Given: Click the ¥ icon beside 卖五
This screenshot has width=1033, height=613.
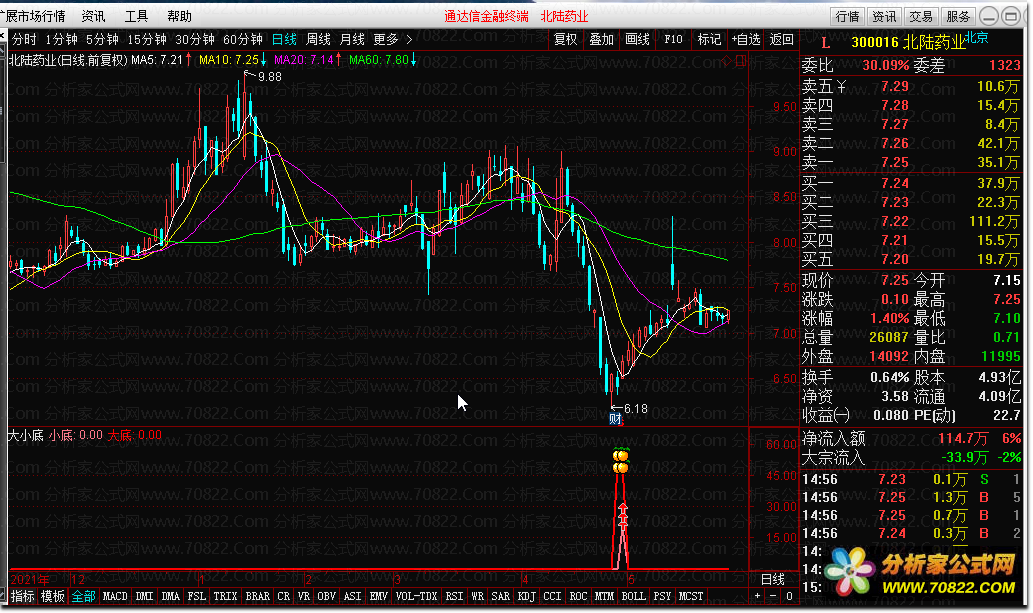Looking at the screenshot, I should coord(841,86).
